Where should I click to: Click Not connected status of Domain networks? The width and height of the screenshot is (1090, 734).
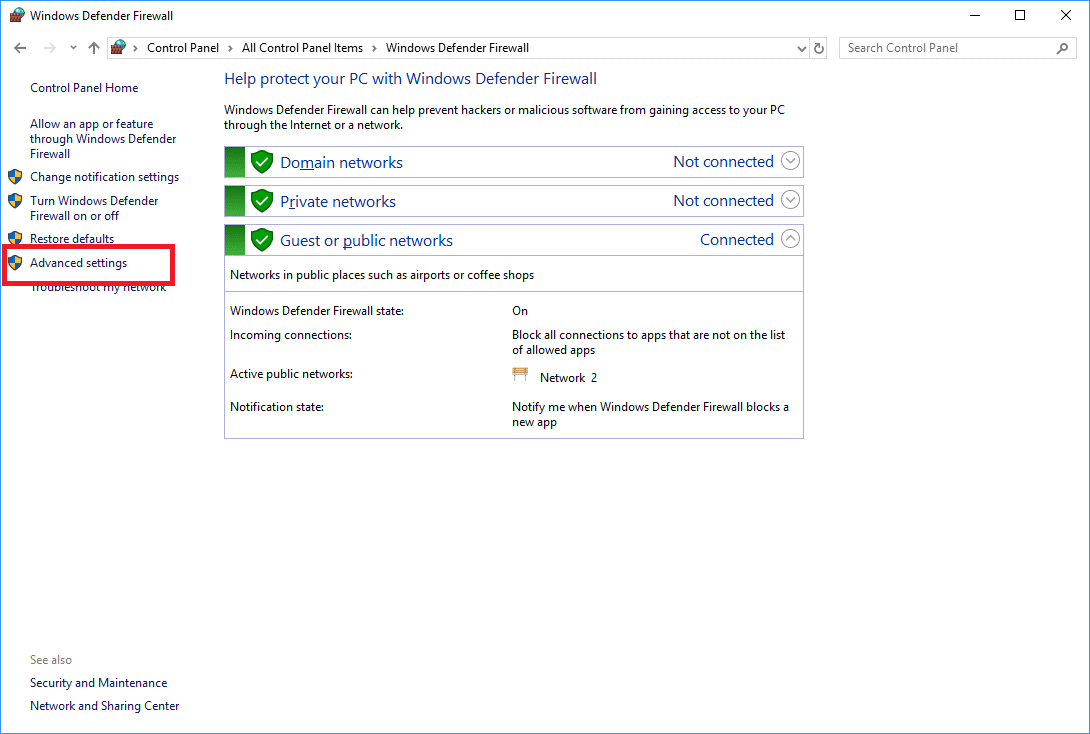point(723,161)
